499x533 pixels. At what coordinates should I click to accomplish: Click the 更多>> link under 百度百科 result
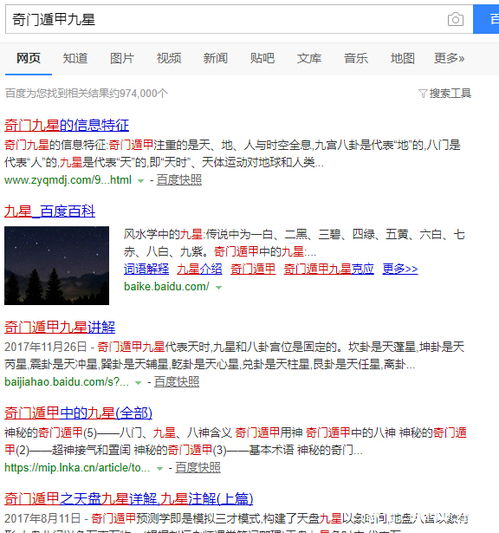coord(400,269)
